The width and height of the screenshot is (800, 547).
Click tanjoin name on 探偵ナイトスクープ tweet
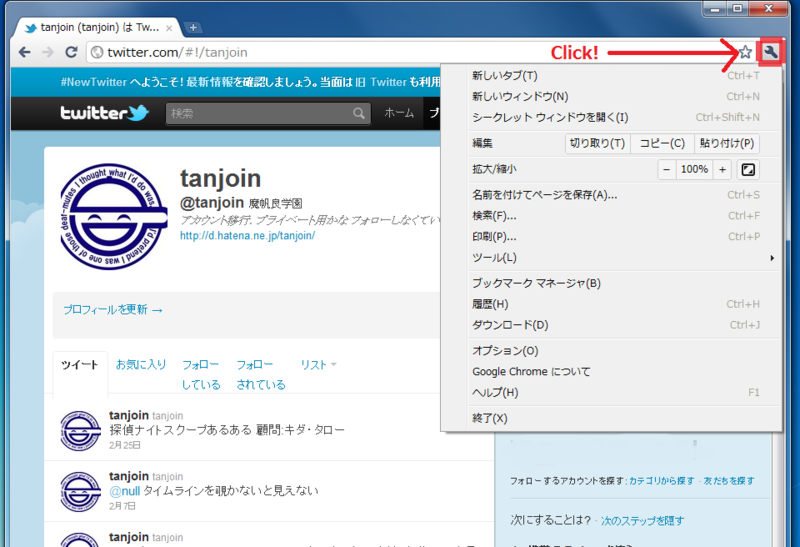pos(129,415)
